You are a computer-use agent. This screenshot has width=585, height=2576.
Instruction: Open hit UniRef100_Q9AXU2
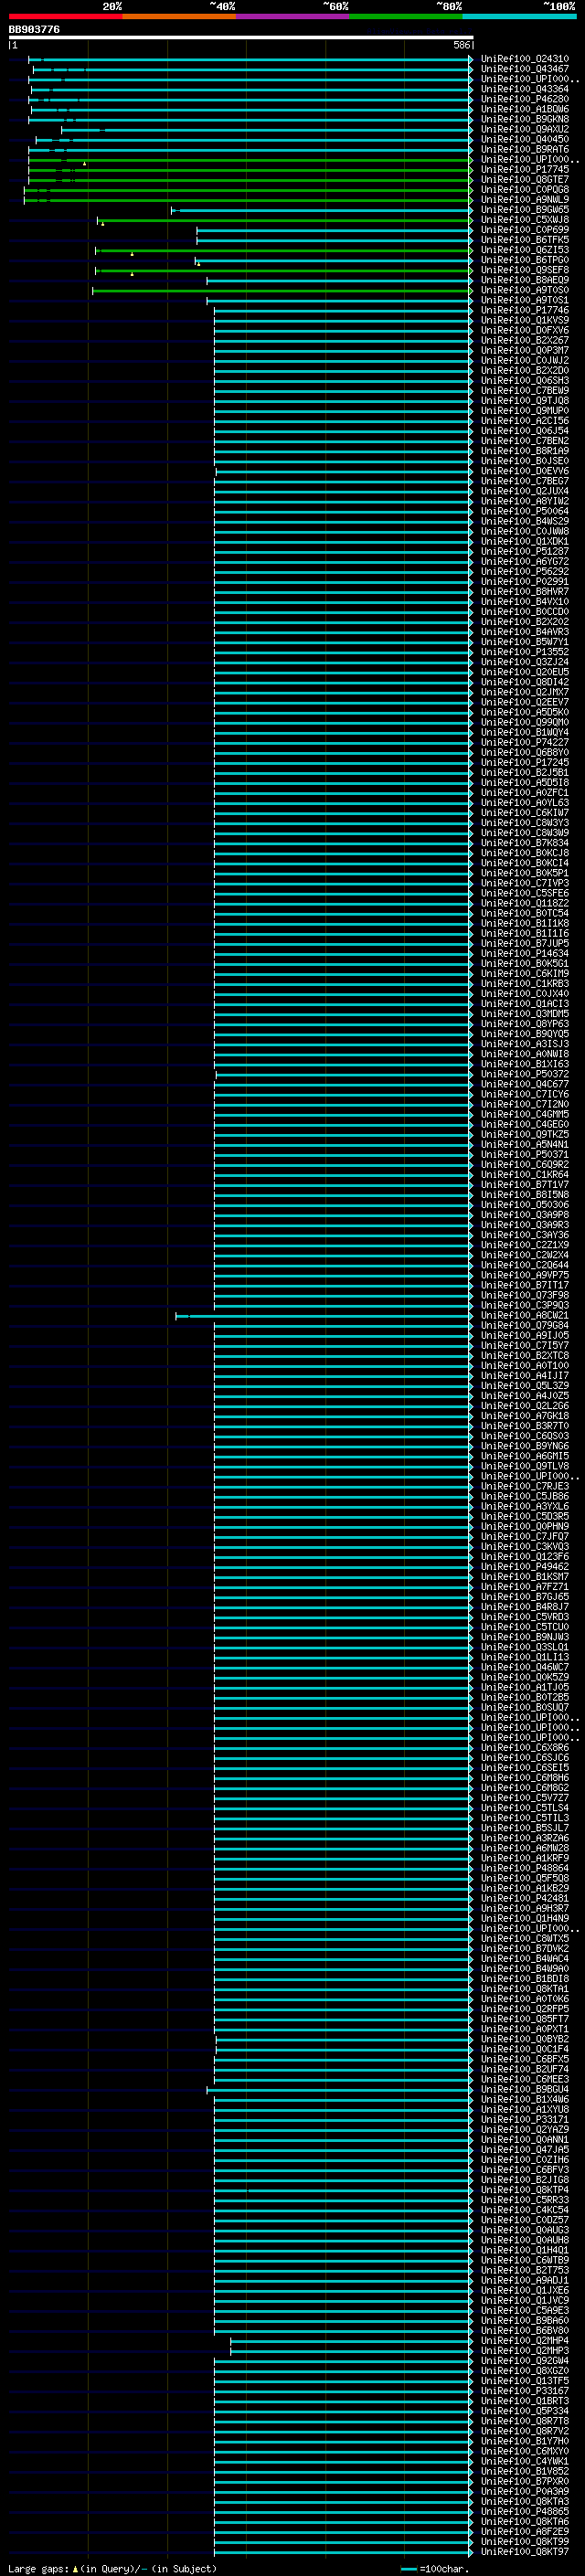[524, 129]
